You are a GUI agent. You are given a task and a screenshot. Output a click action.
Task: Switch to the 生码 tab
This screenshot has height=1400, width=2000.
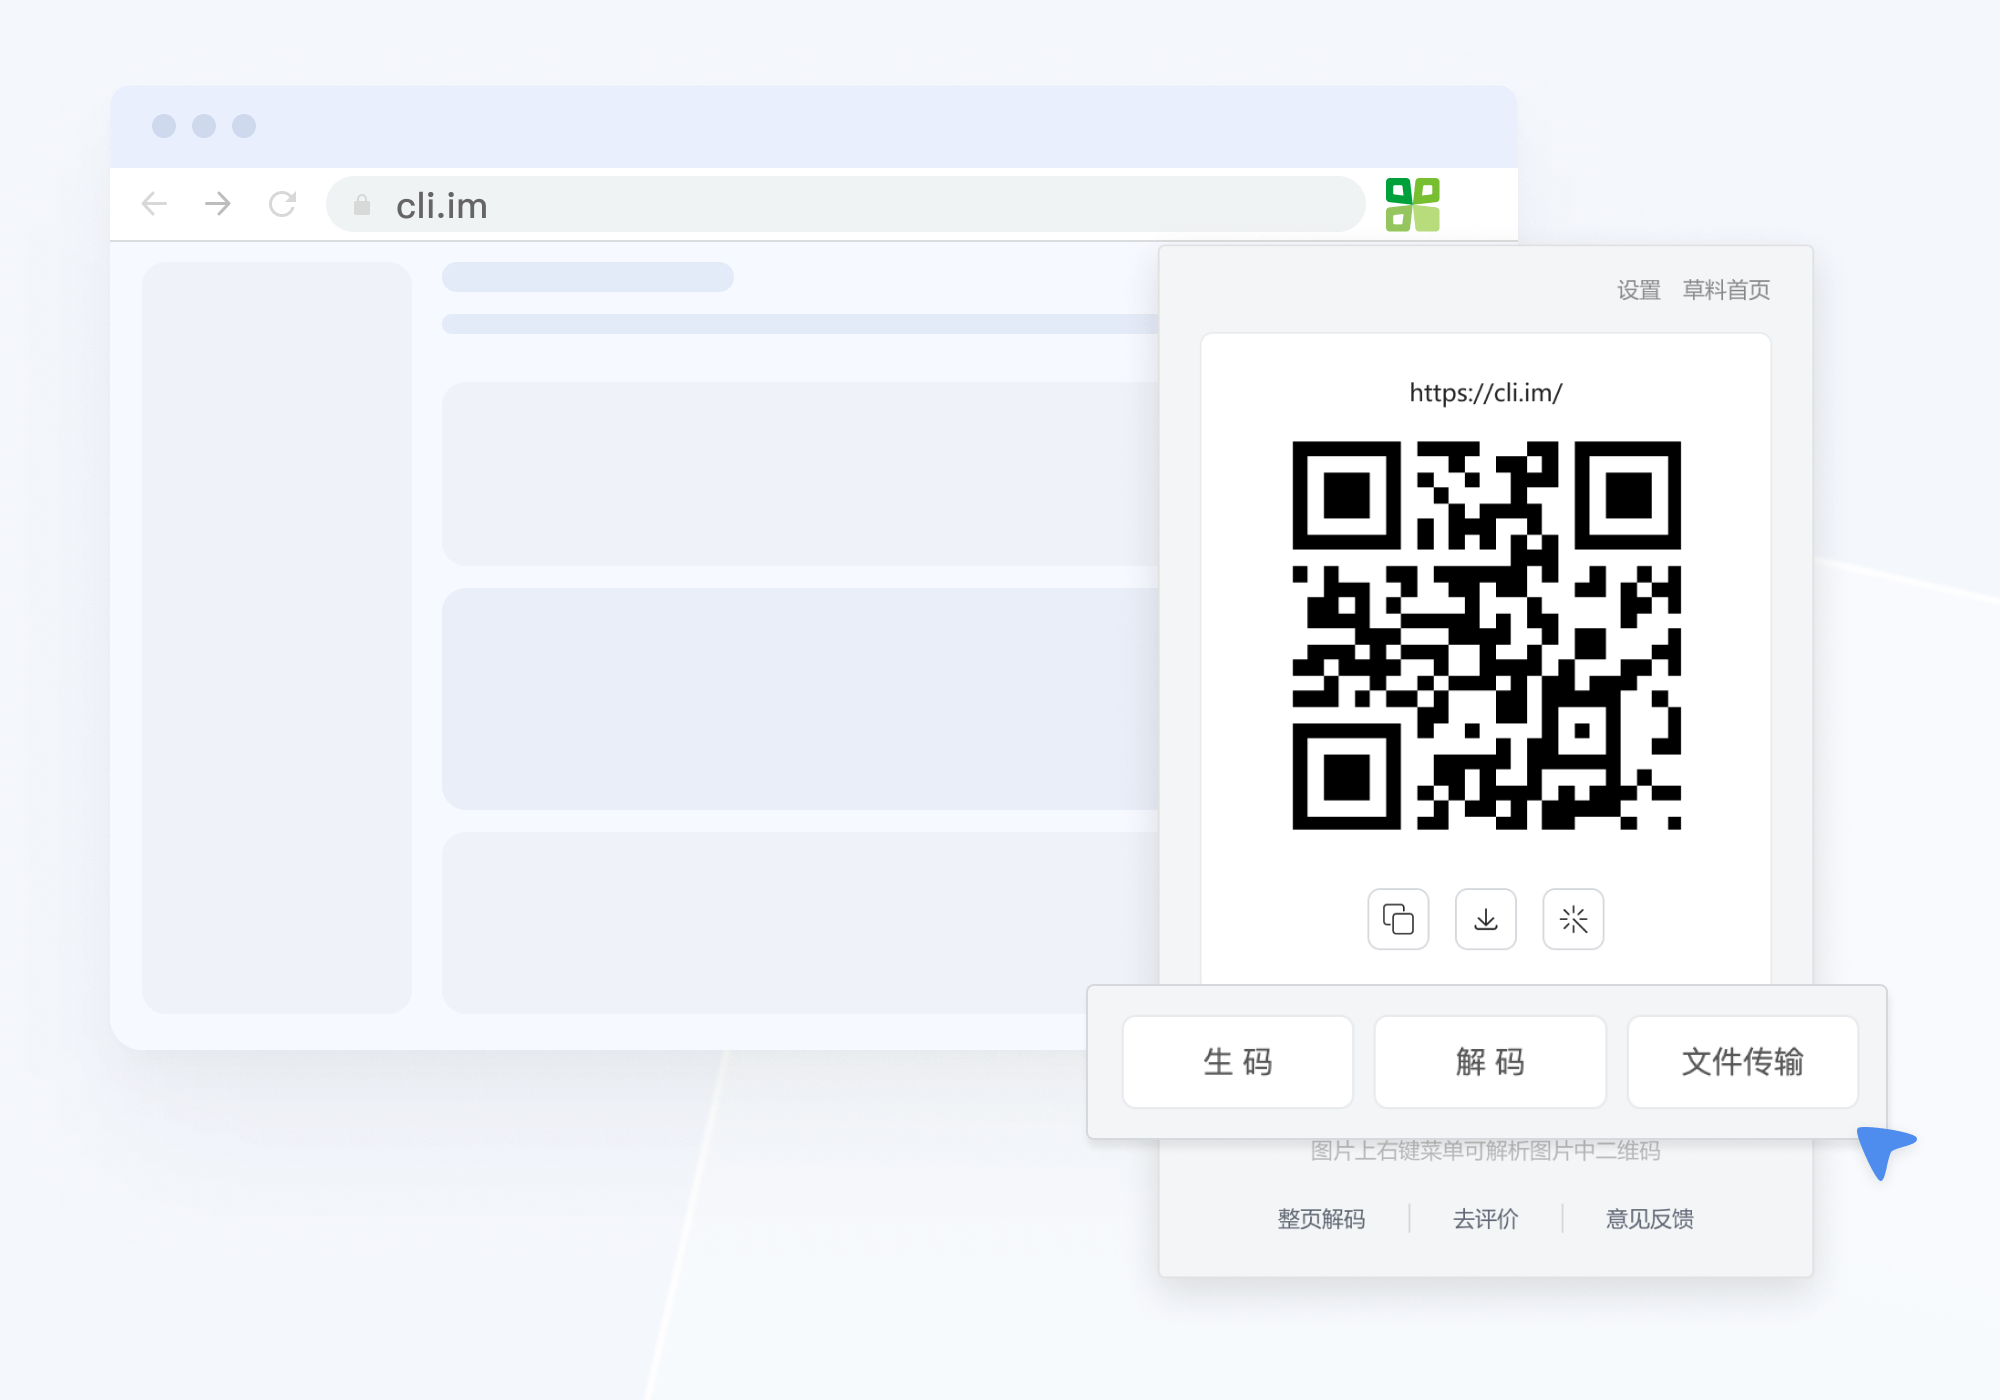pyautogui.click(x=1237, y=1062)
